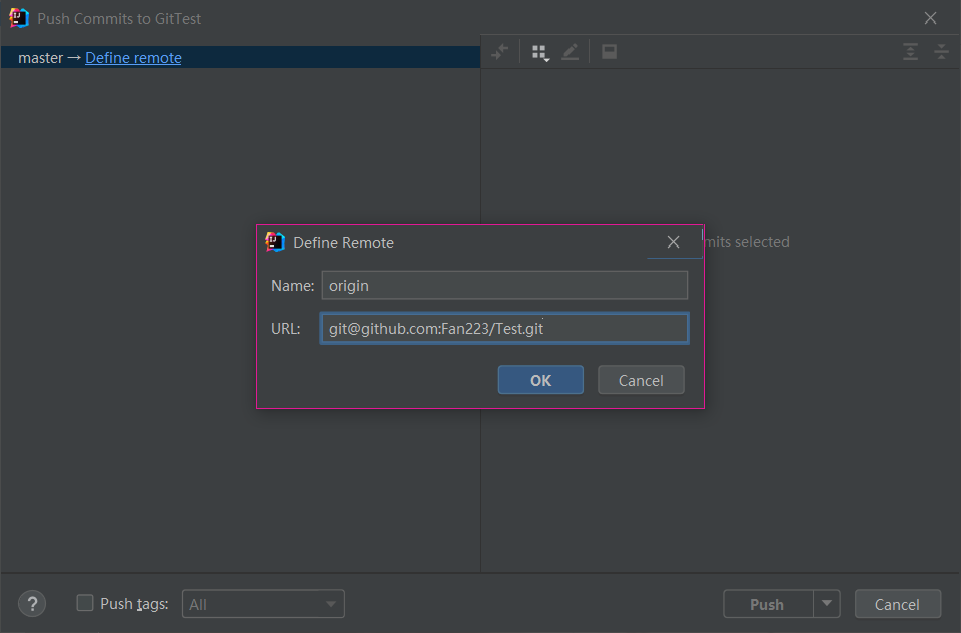Click the edit source pencil icon
Screen dimensions: 961x633
[570, 52]
